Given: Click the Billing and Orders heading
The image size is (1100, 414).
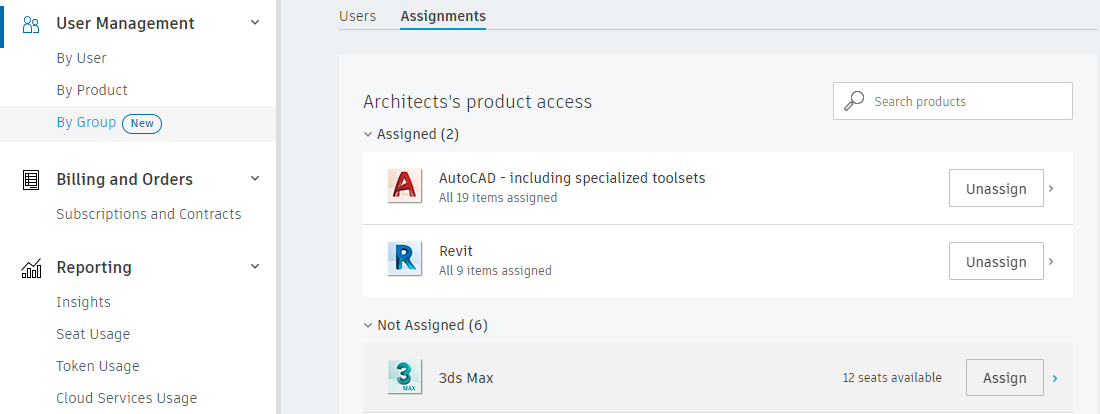Looking at the screenshot, I should pyautogui.click(x=124, y=180).
